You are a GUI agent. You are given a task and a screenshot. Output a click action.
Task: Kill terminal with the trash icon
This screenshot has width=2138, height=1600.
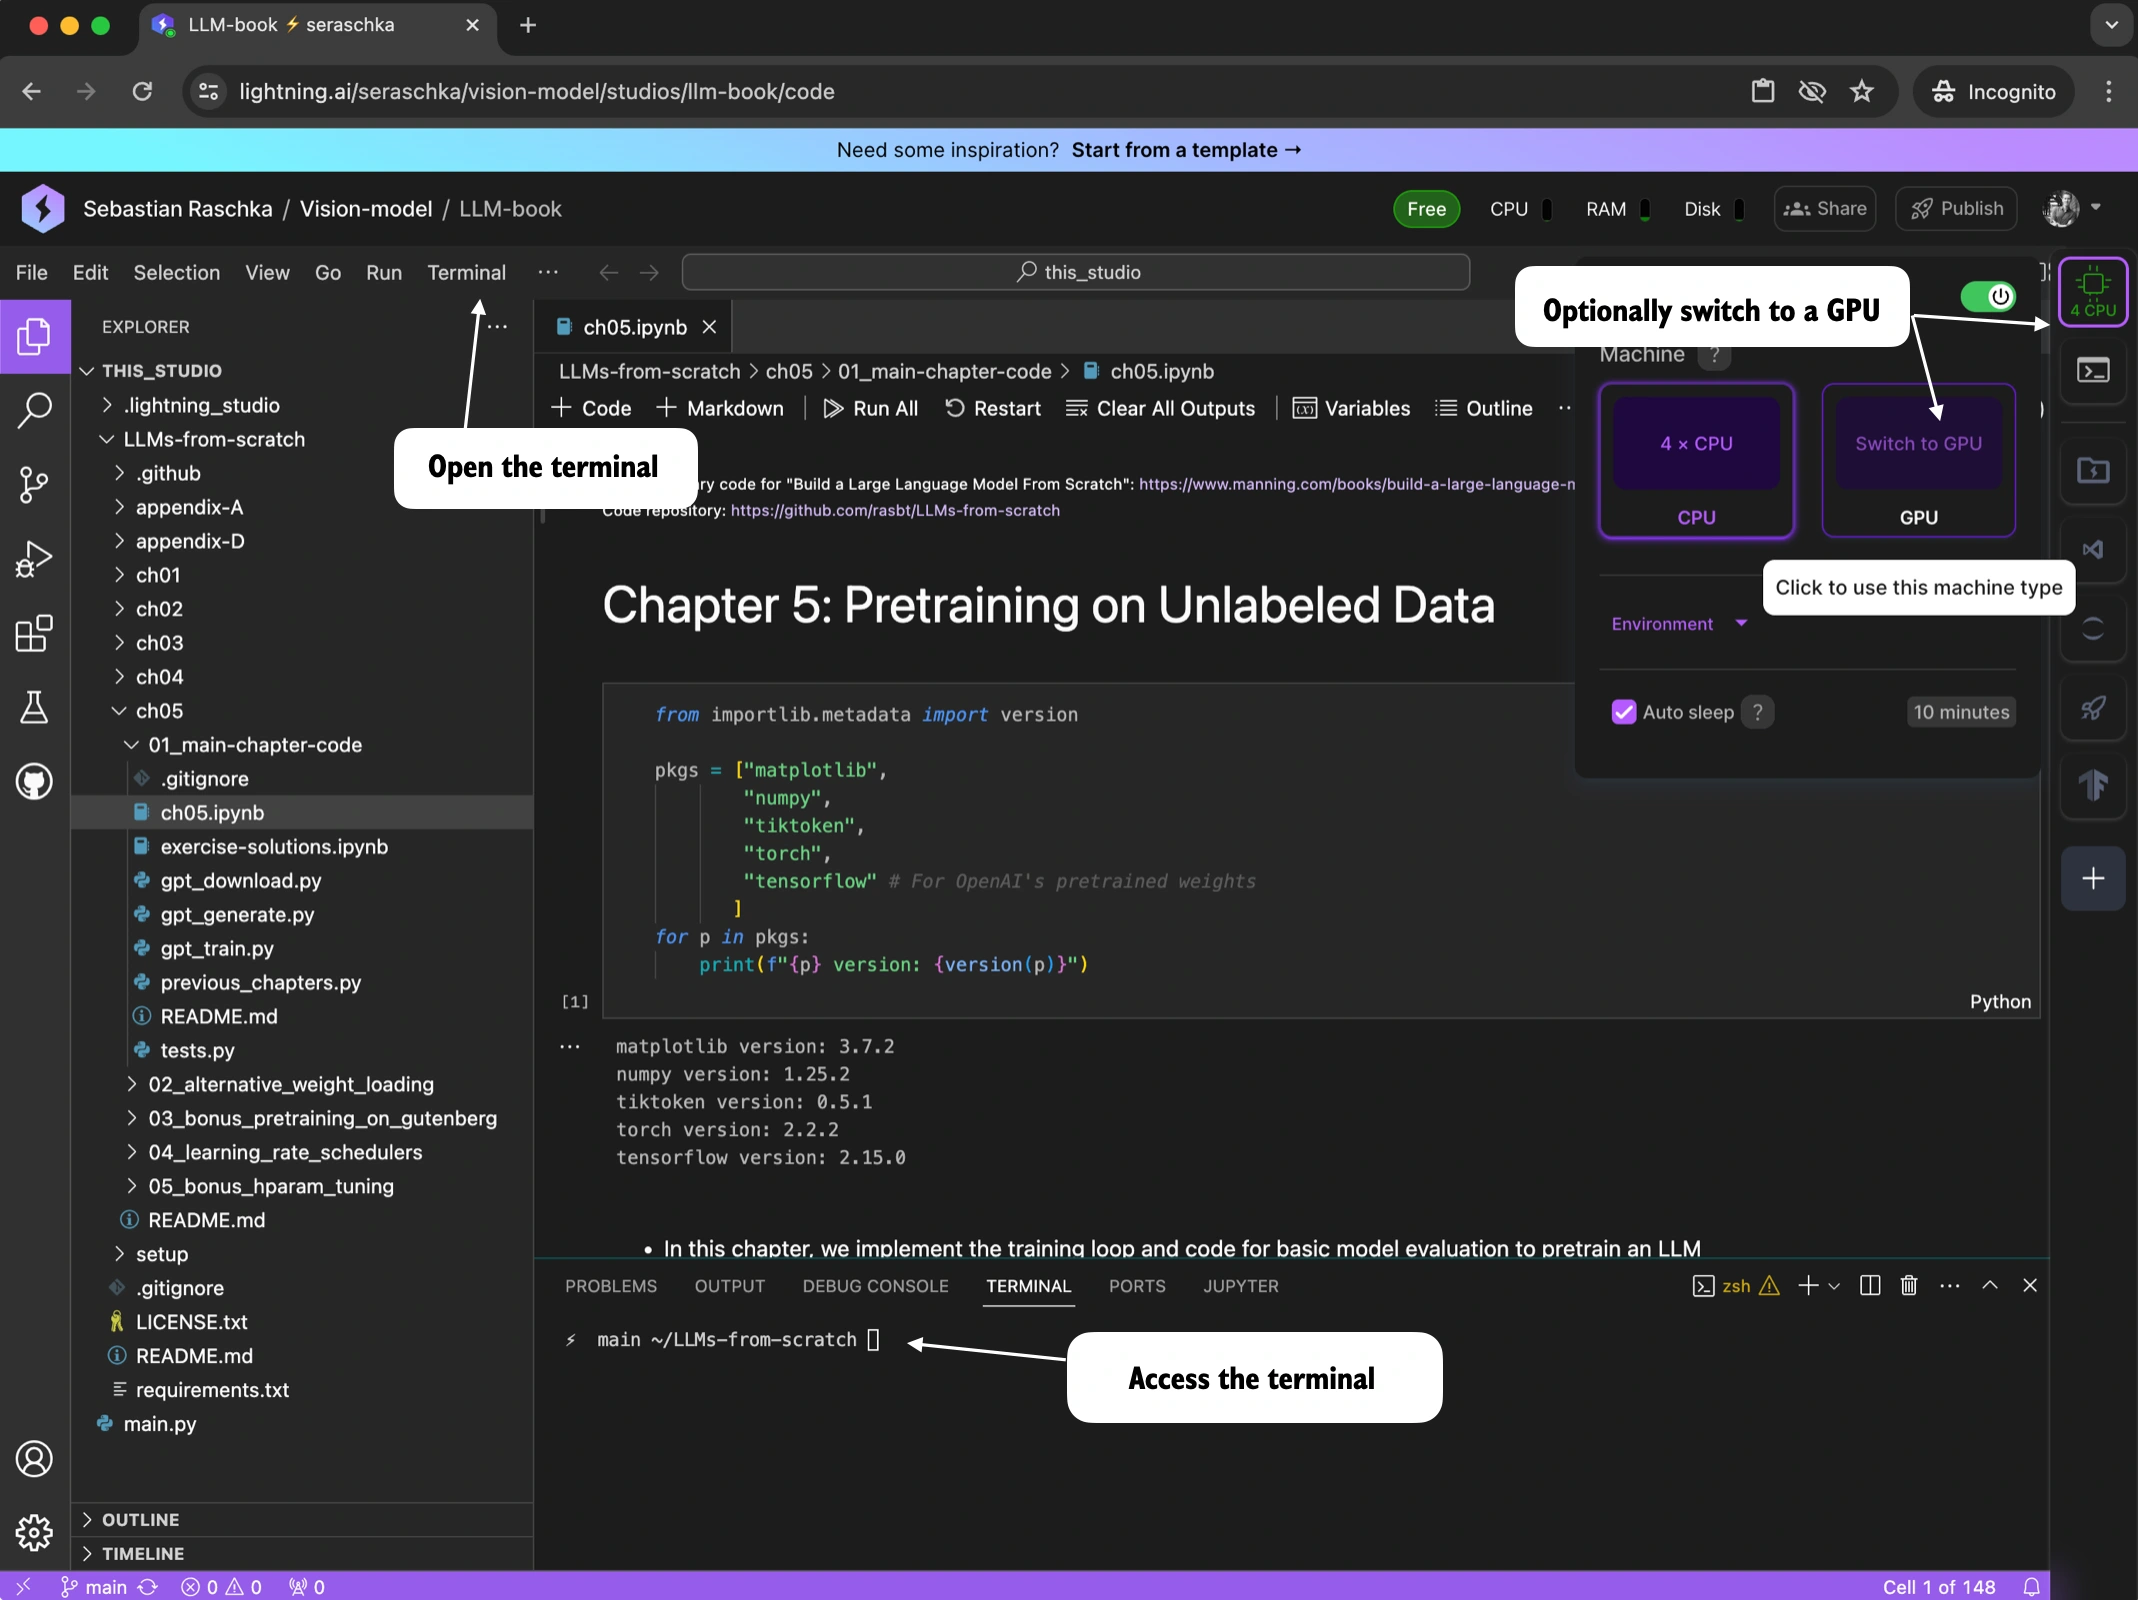tap(1908, 1286)
